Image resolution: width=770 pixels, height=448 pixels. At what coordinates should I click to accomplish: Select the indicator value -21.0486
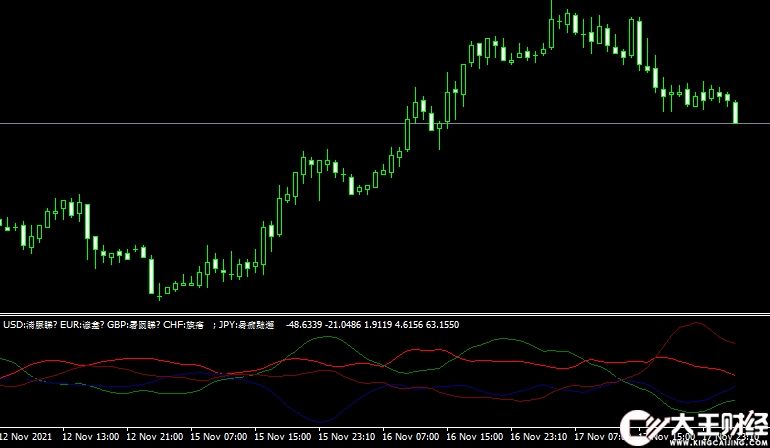pyautogui.click(x=343, y=325)
